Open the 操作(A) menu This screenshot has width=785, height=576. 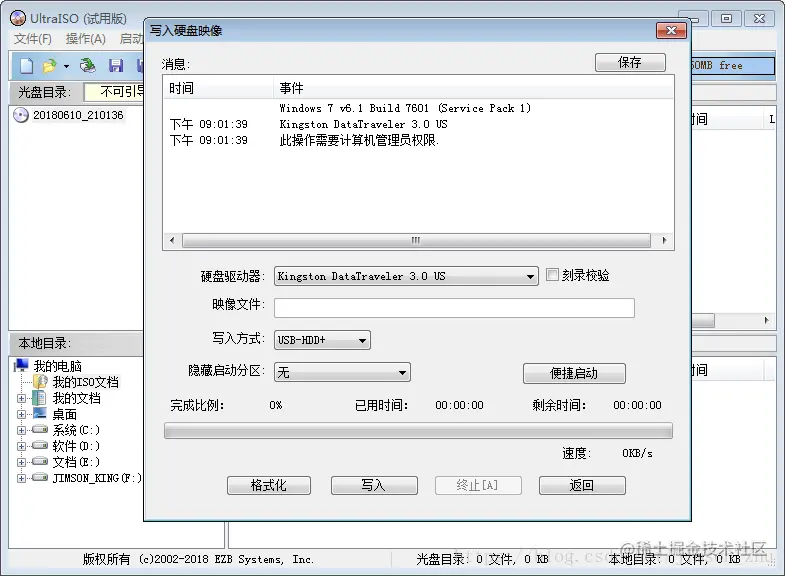pos(86,39)
